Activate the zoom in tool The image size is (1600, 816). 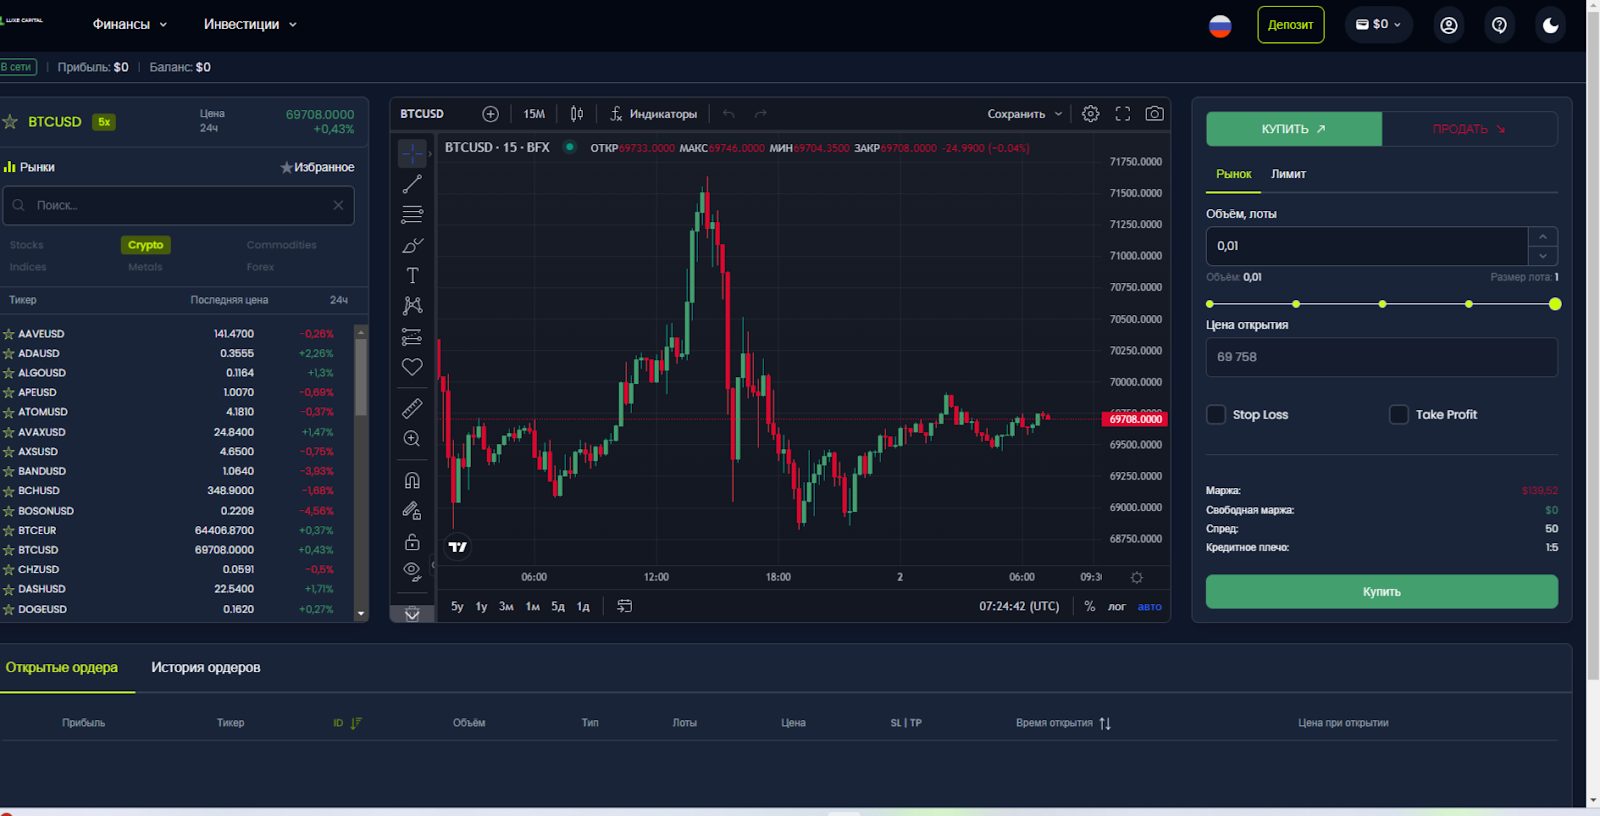[412, 439]
